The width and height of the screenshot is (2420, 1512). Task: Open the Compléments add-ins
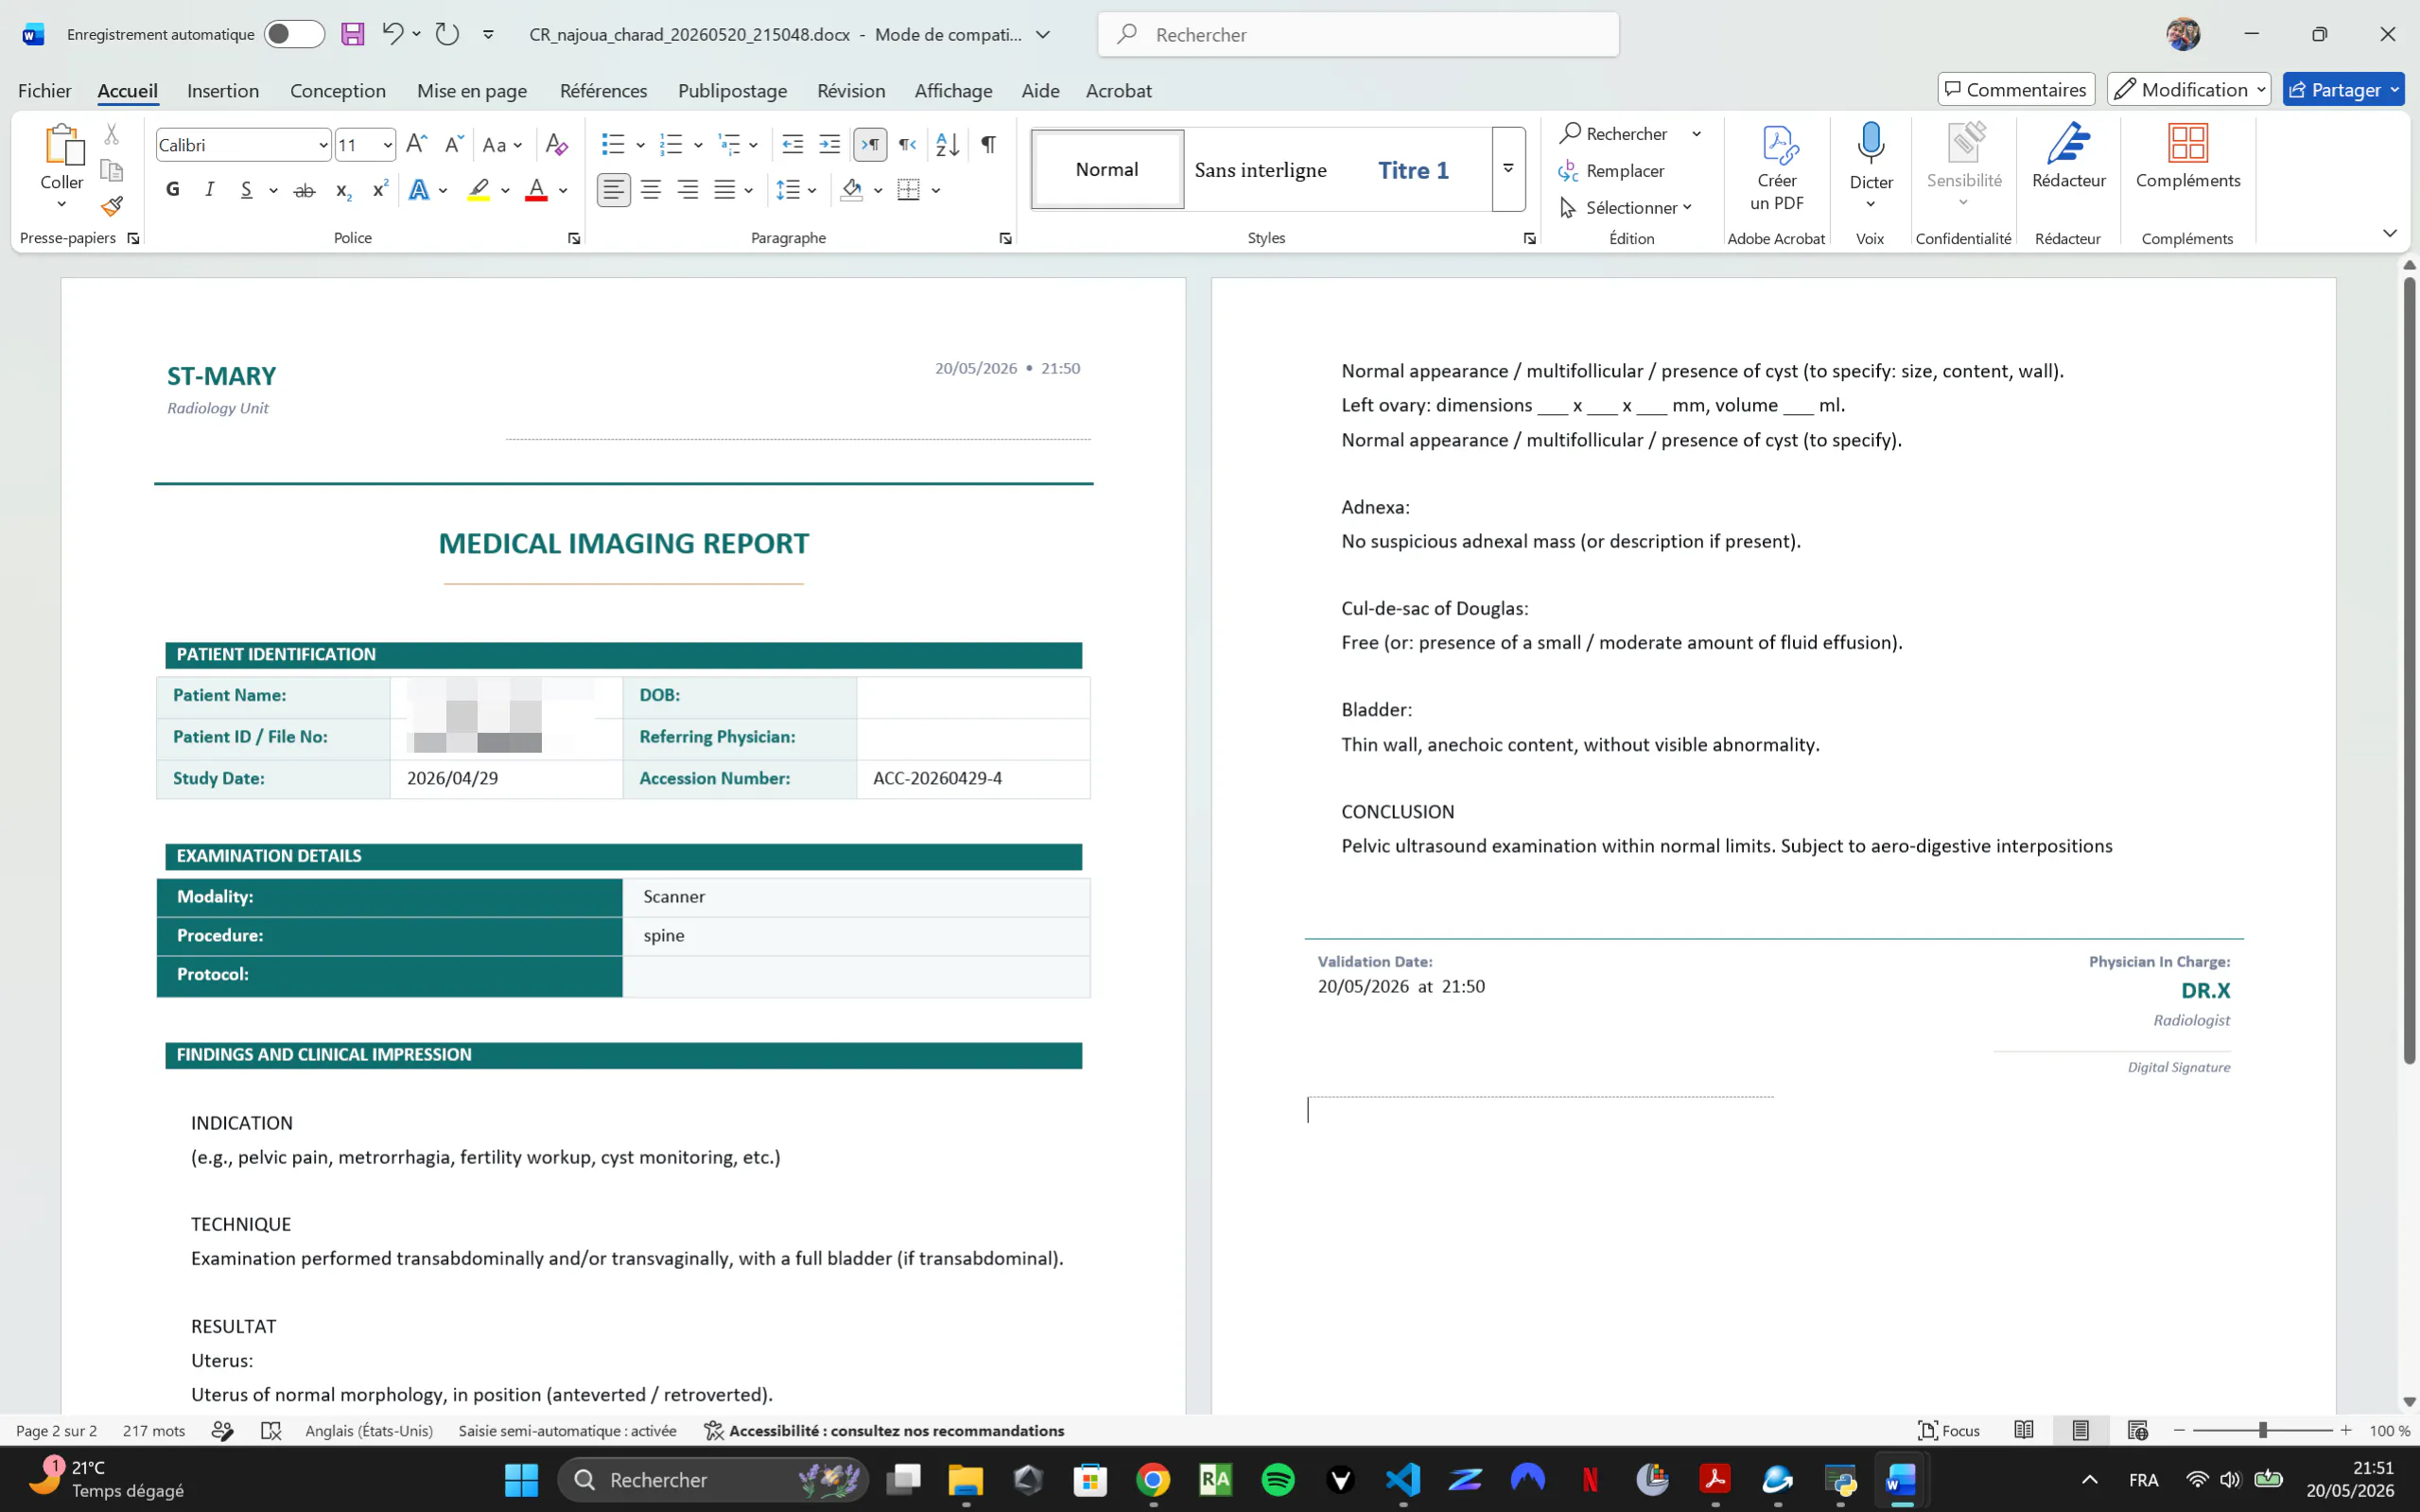(x=2188, y=157)
